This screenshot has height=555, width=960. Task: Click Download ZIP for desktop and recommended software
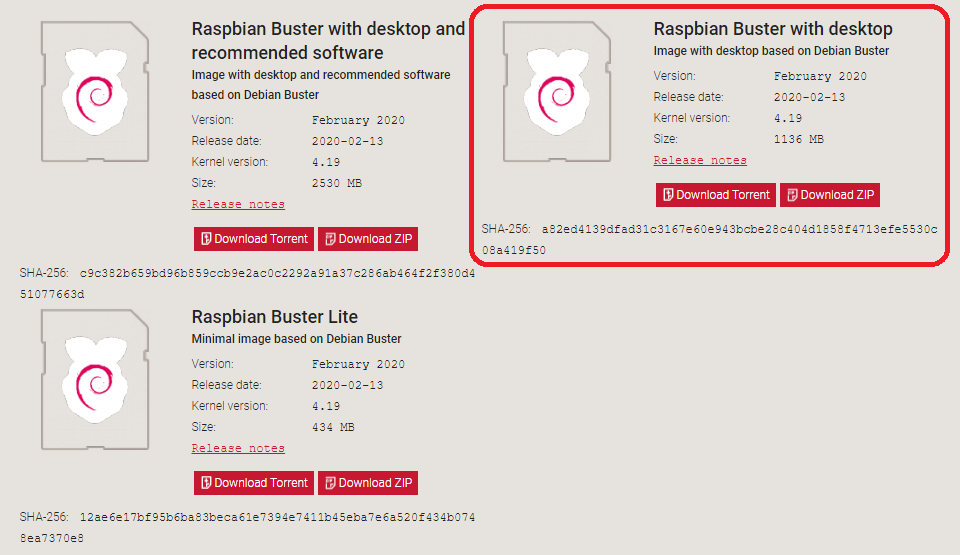click(x=368, y=239)
